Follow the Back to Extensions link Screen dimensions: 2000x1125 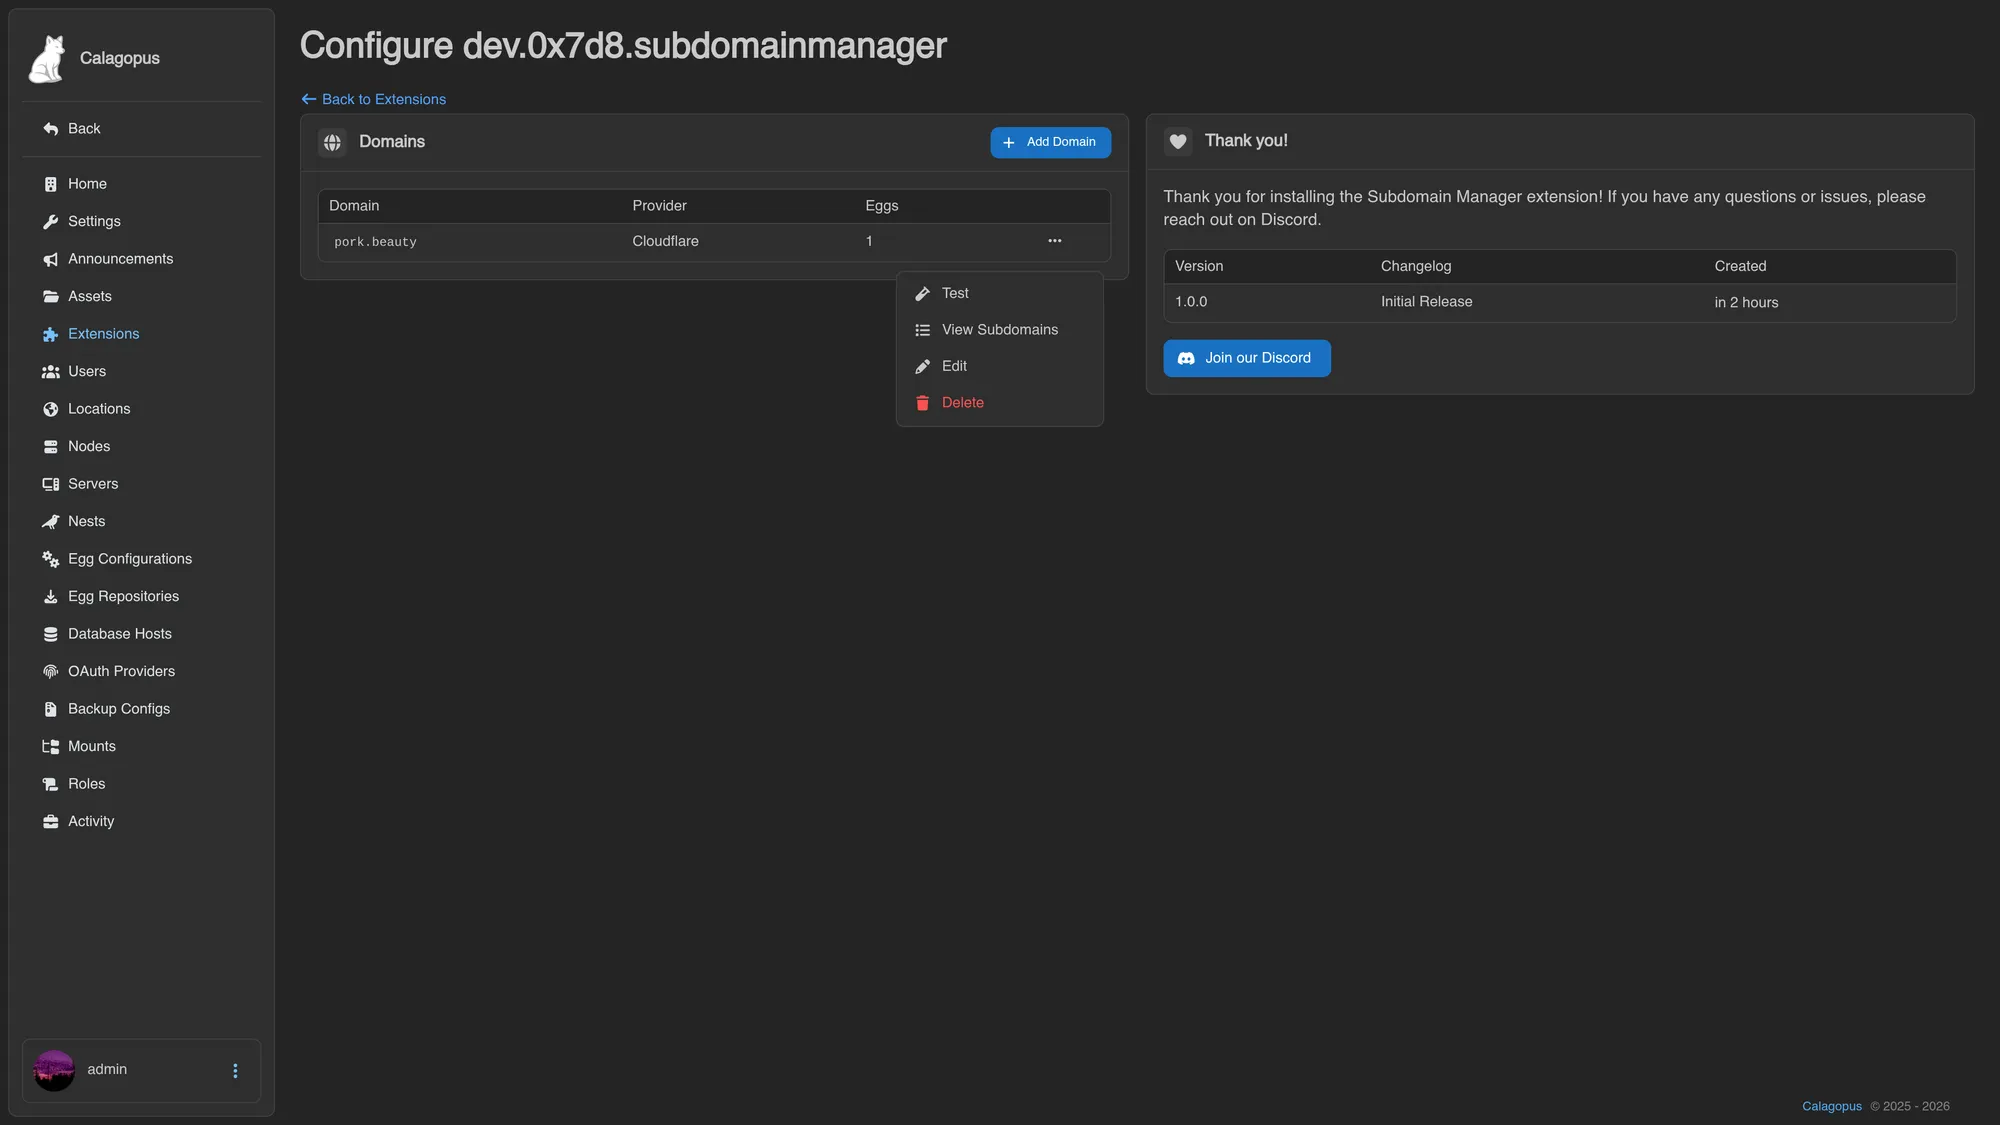(374, 99)
